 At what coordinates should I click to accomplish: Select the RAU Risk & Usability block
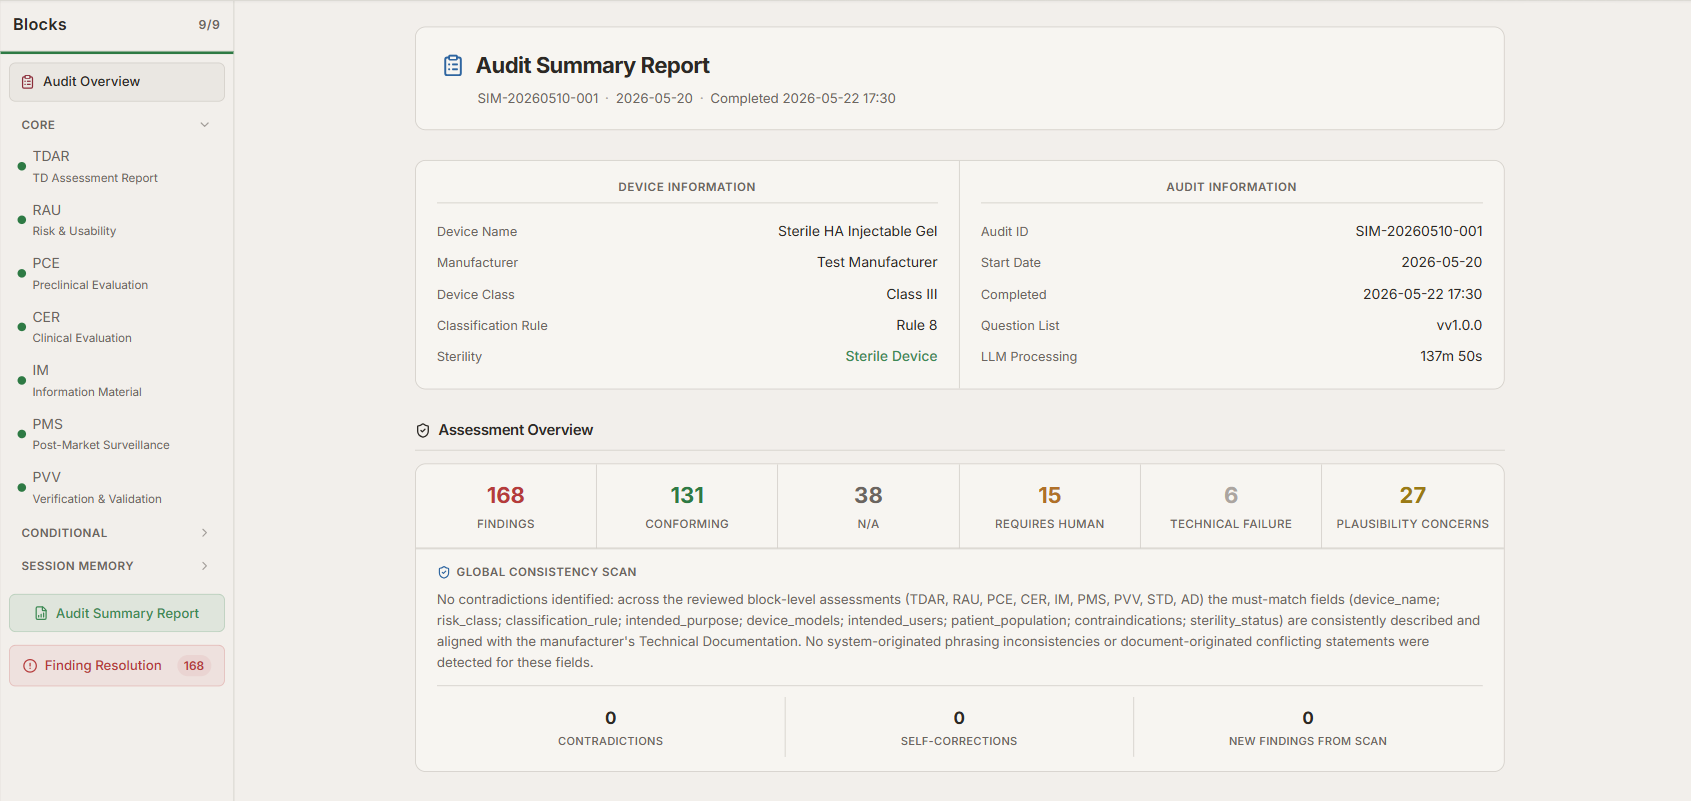117,220
